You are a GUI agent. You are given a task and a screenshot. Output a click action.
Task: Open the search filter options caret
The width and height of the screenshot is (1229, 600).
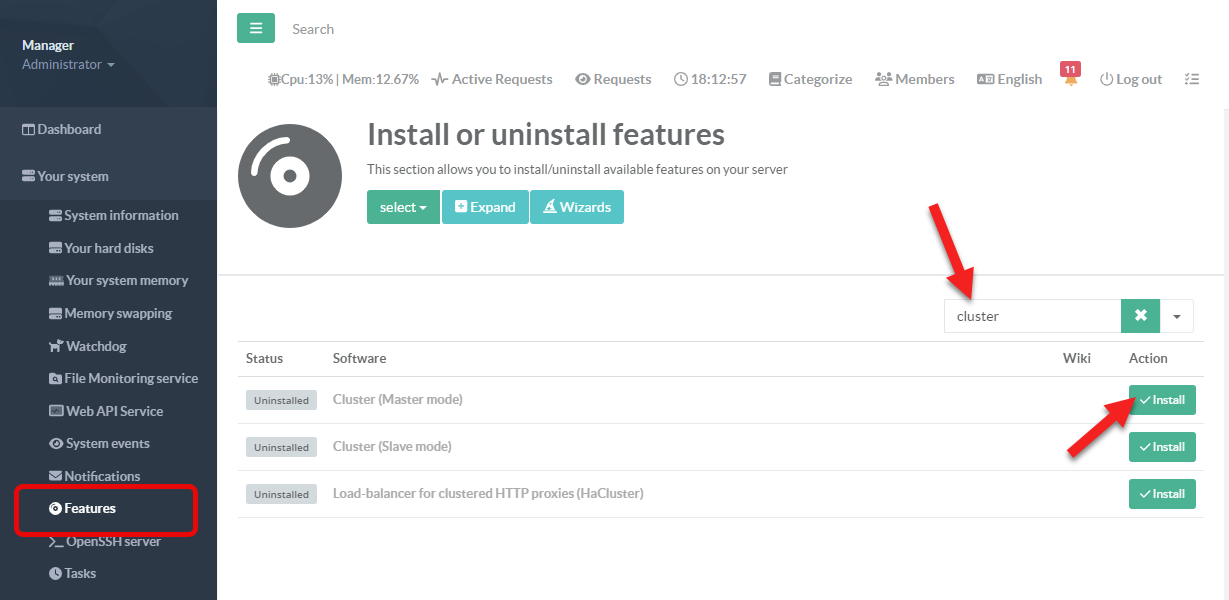[1176, 316]
